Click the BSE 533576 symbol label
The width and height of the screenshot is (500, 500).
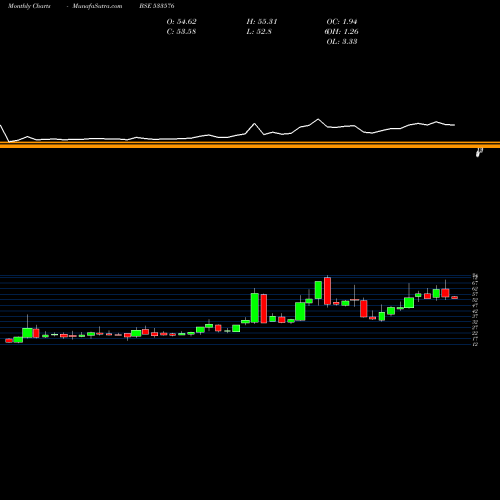point(157,6)
